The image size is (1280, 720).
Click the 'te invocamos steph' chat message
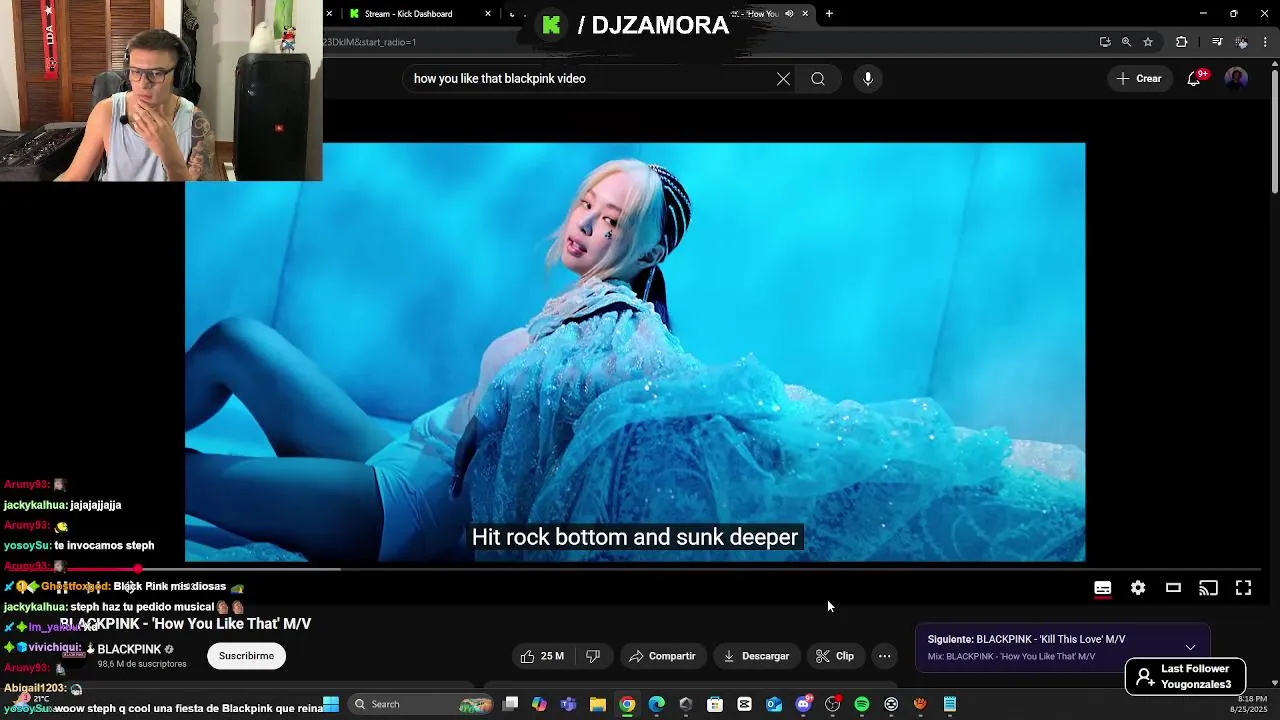[104, 546]
